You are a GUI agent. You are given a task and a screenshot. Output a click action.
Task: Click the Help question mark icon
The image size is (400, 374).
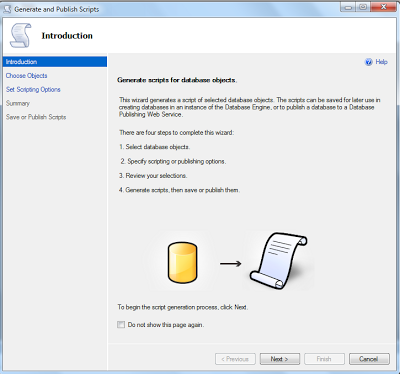tap(368, 62)
